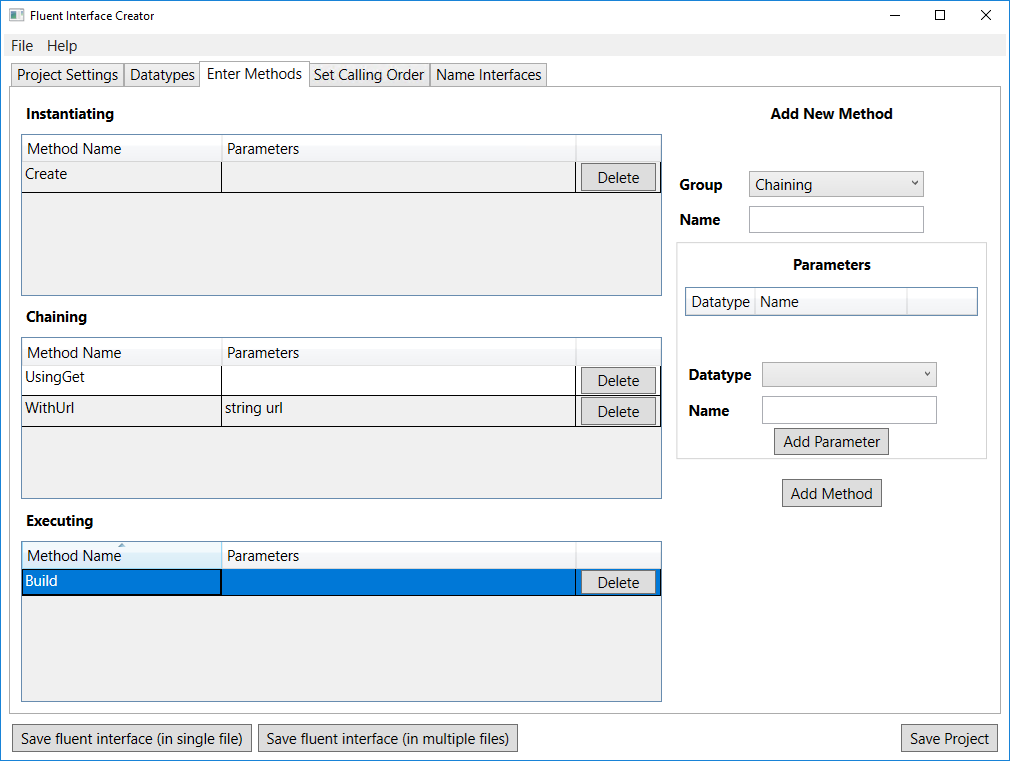Click Parameters header in Chaining table

tap(399, 352)
